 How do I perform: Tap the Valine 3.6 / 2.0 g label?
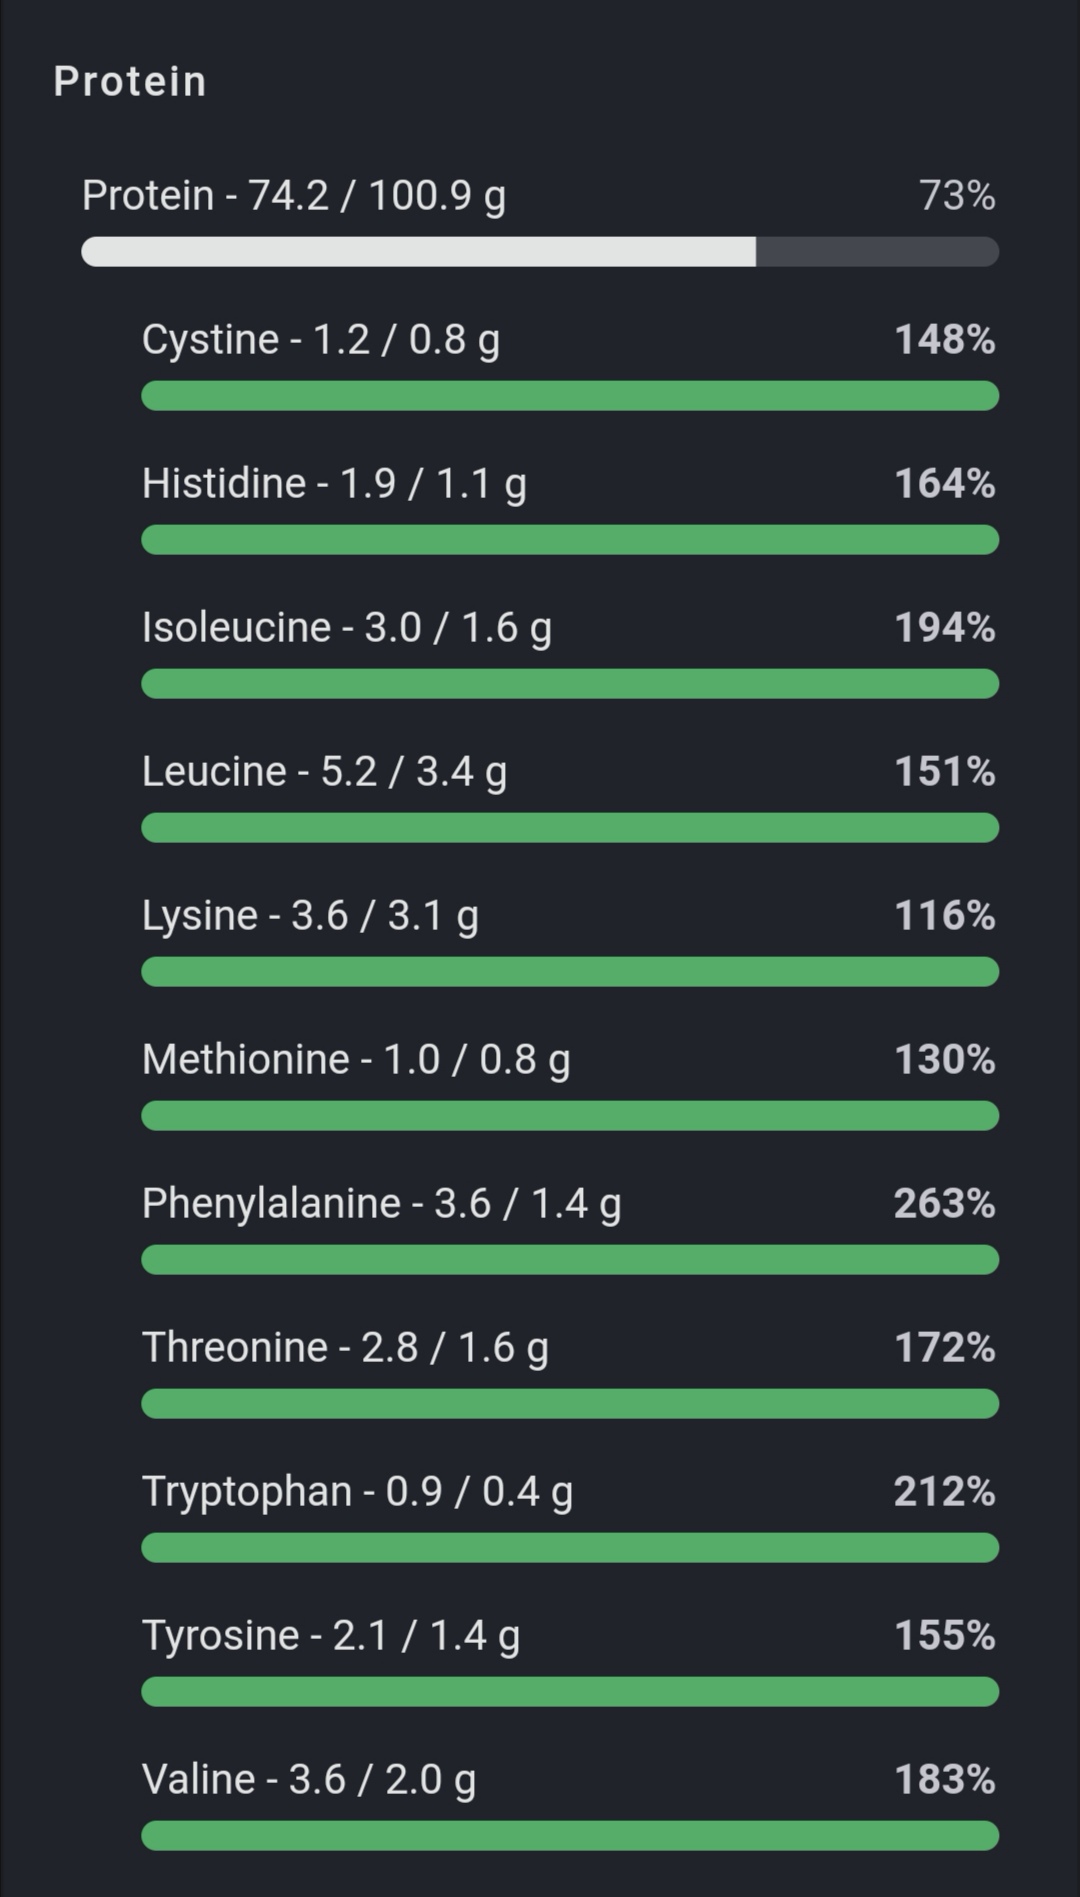(x=308, y=1779)
